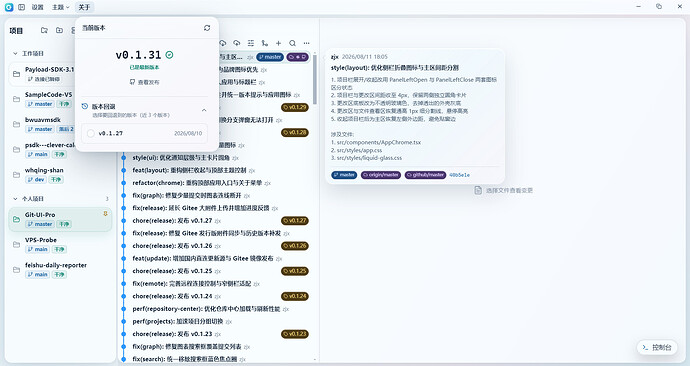This screenshot has height=366, width=690.
Task: Click the graph node of fix(search) commit
Action: click(124, 359)
